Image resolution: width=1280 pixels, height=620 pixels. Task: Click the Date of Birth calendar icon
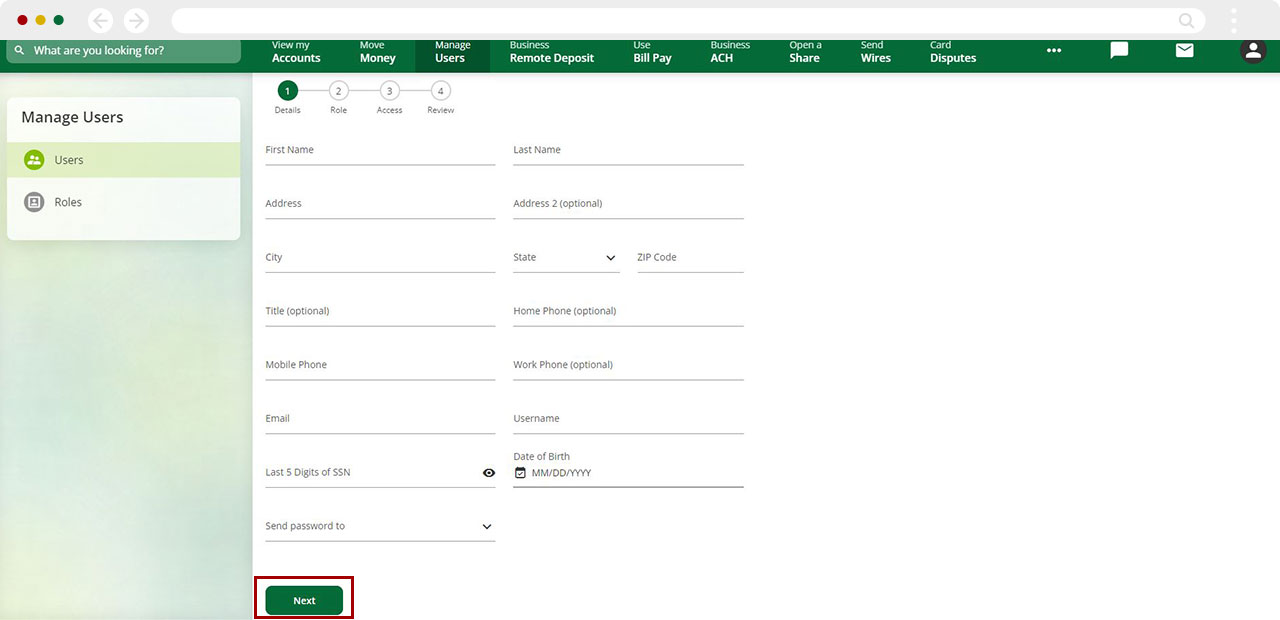click(x=520, y=473)
